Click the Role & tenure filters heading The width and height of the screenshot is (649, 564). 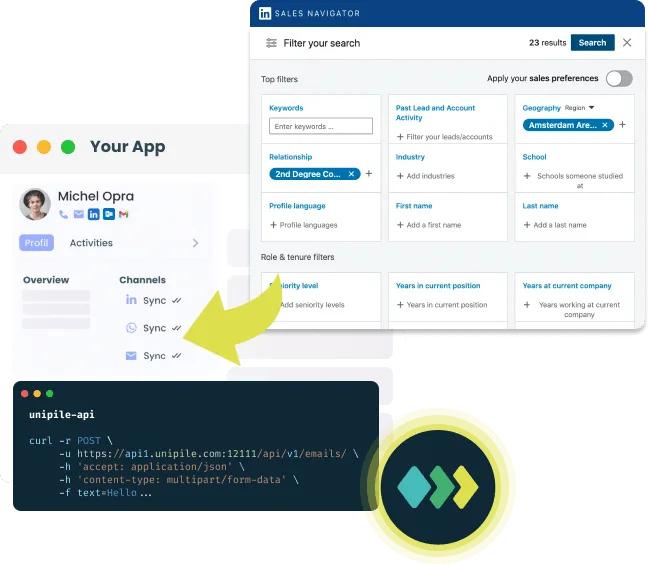(x=297, y=257)
